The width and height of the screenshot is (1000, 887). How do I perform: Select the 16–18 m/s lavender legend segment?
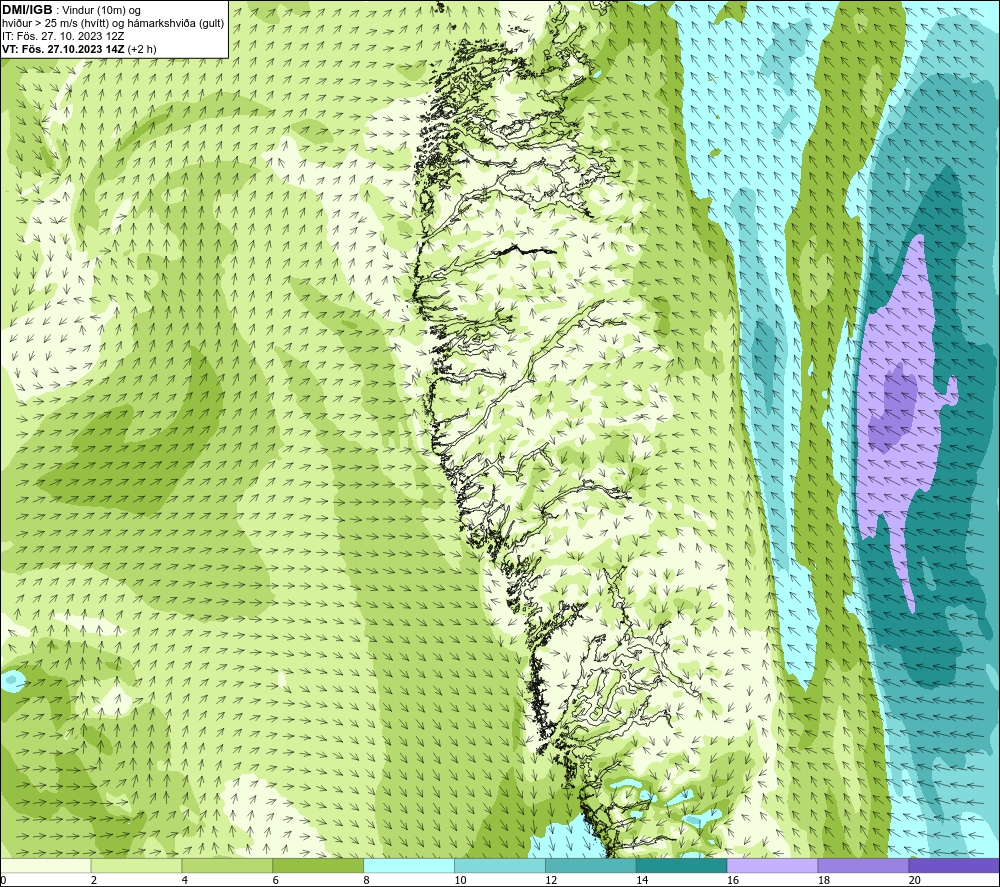(x=772, y=865)
